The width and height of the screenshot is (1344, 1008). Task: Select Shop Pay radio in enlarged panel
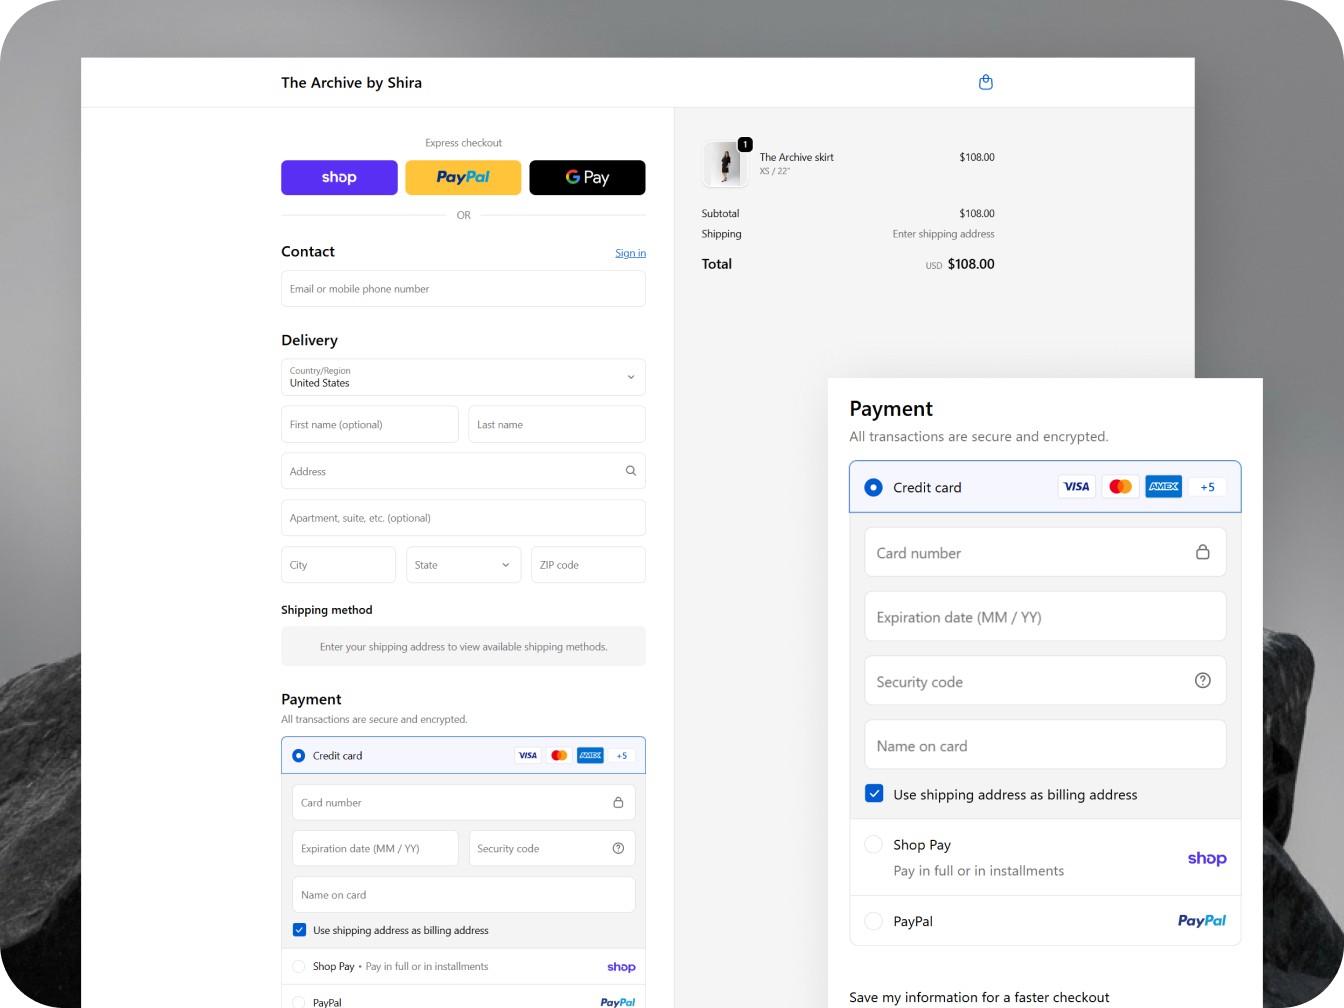pos(873,844)
